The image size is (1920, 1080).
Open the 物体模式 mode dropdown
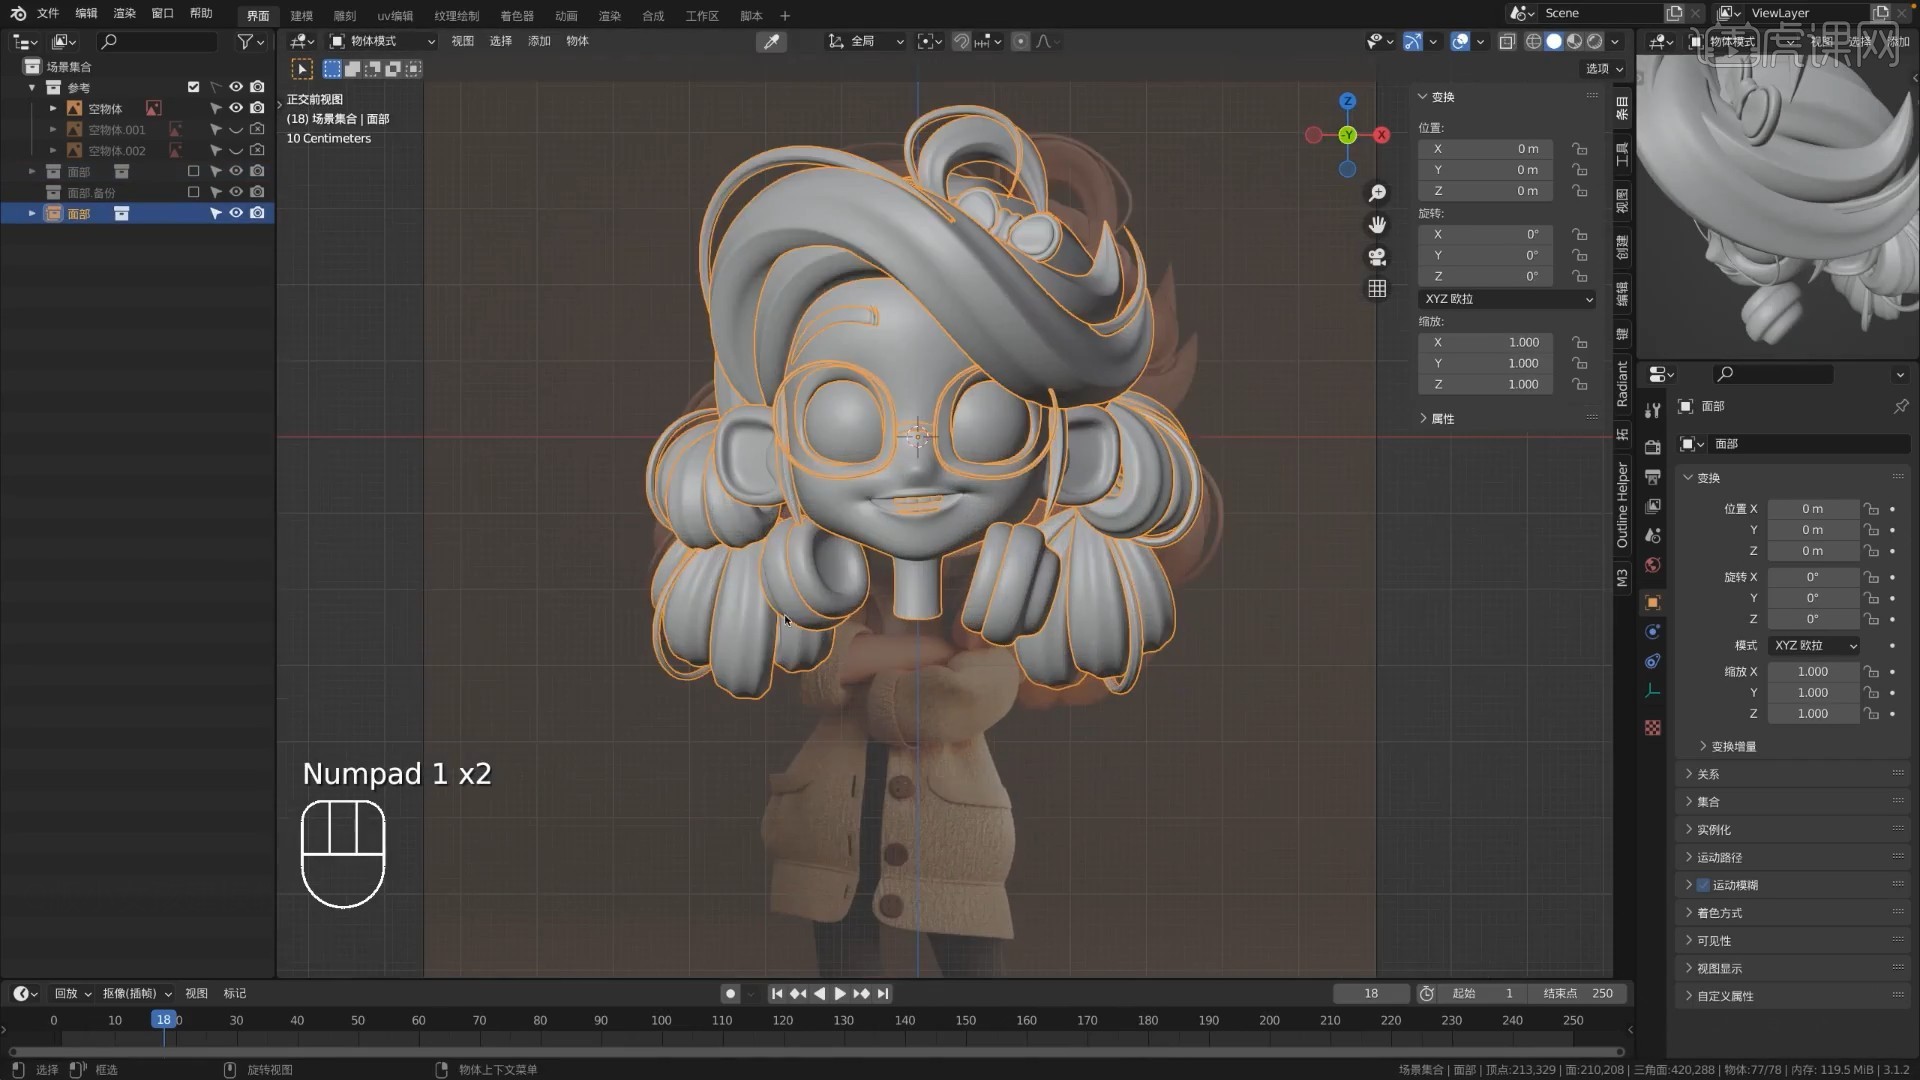[x=380, y=41]
